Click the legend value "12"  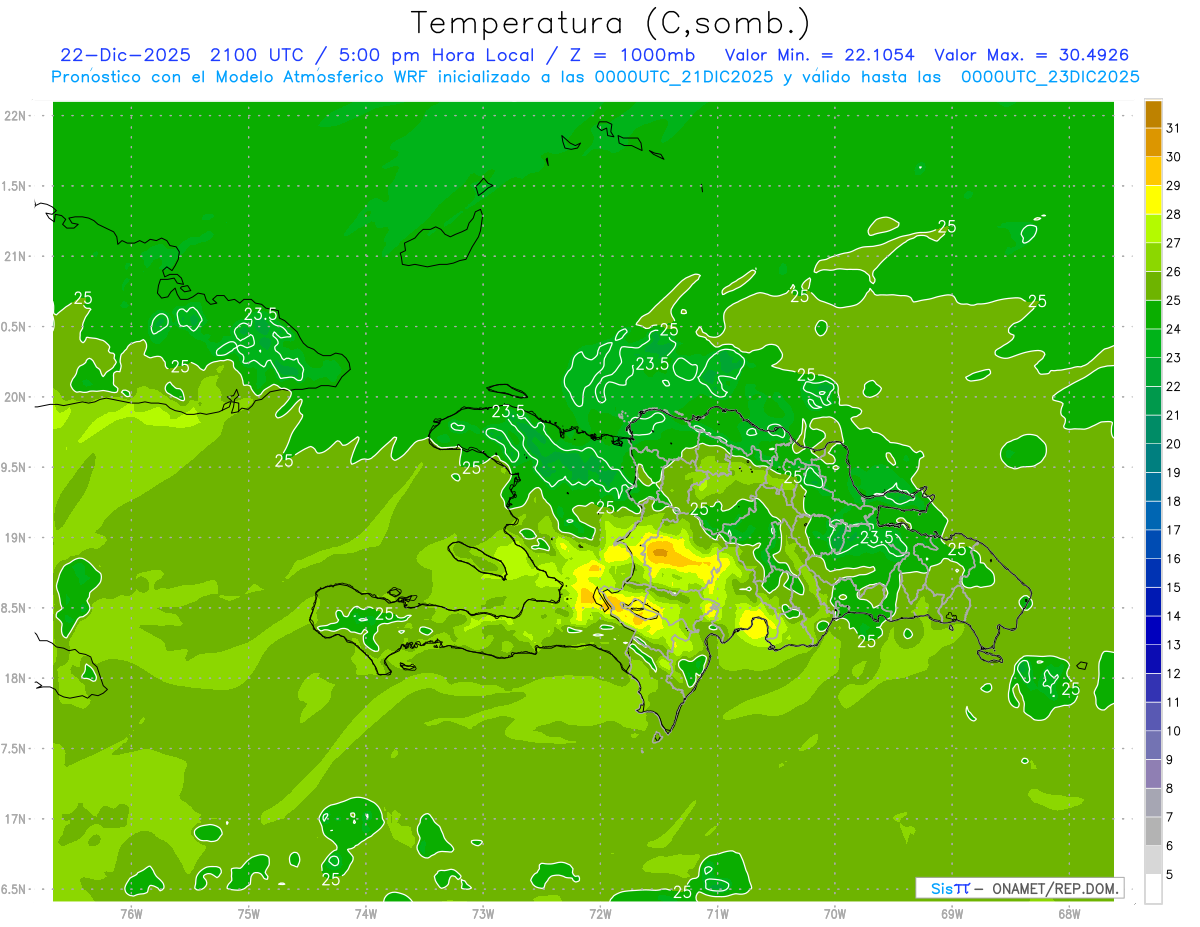[x=1174, y=673]
